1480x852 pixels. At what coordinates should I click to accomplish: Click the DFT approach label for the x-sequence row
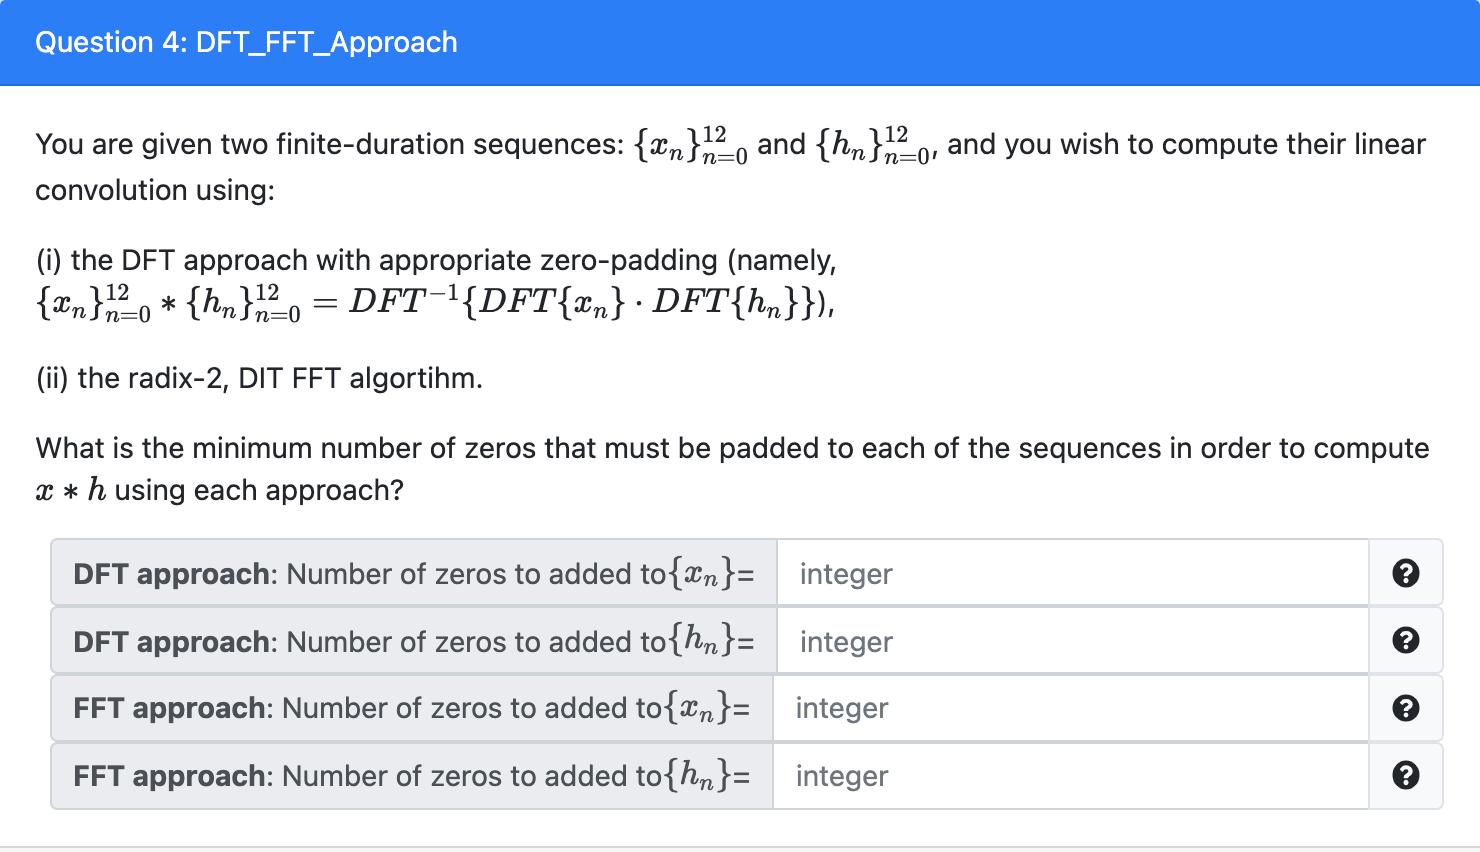click(x=410, y=572)
